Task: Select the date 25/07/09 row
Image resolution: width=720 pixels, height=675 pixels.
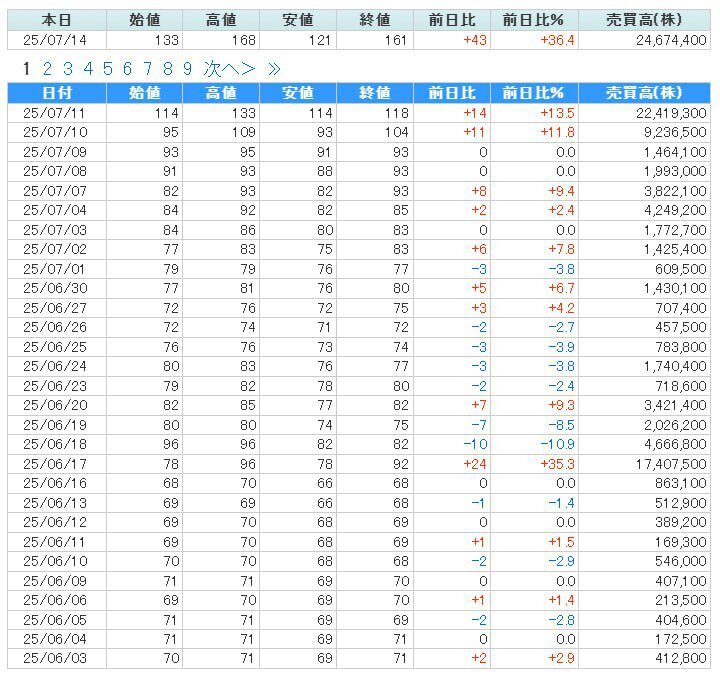Action: (x=55, y=152)
